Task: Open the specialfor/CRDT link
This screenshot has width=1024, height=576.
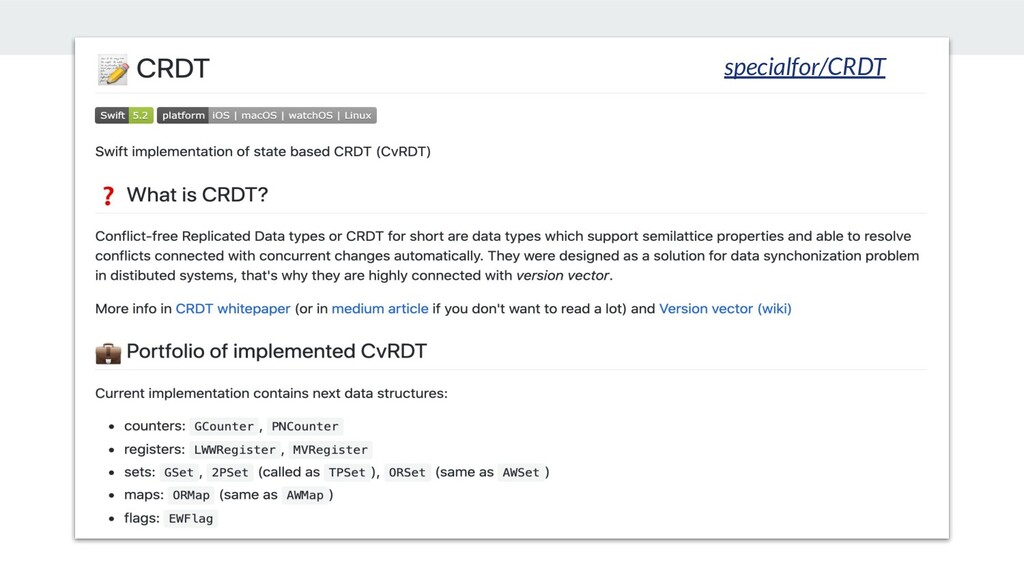Action: click(805, 67)
